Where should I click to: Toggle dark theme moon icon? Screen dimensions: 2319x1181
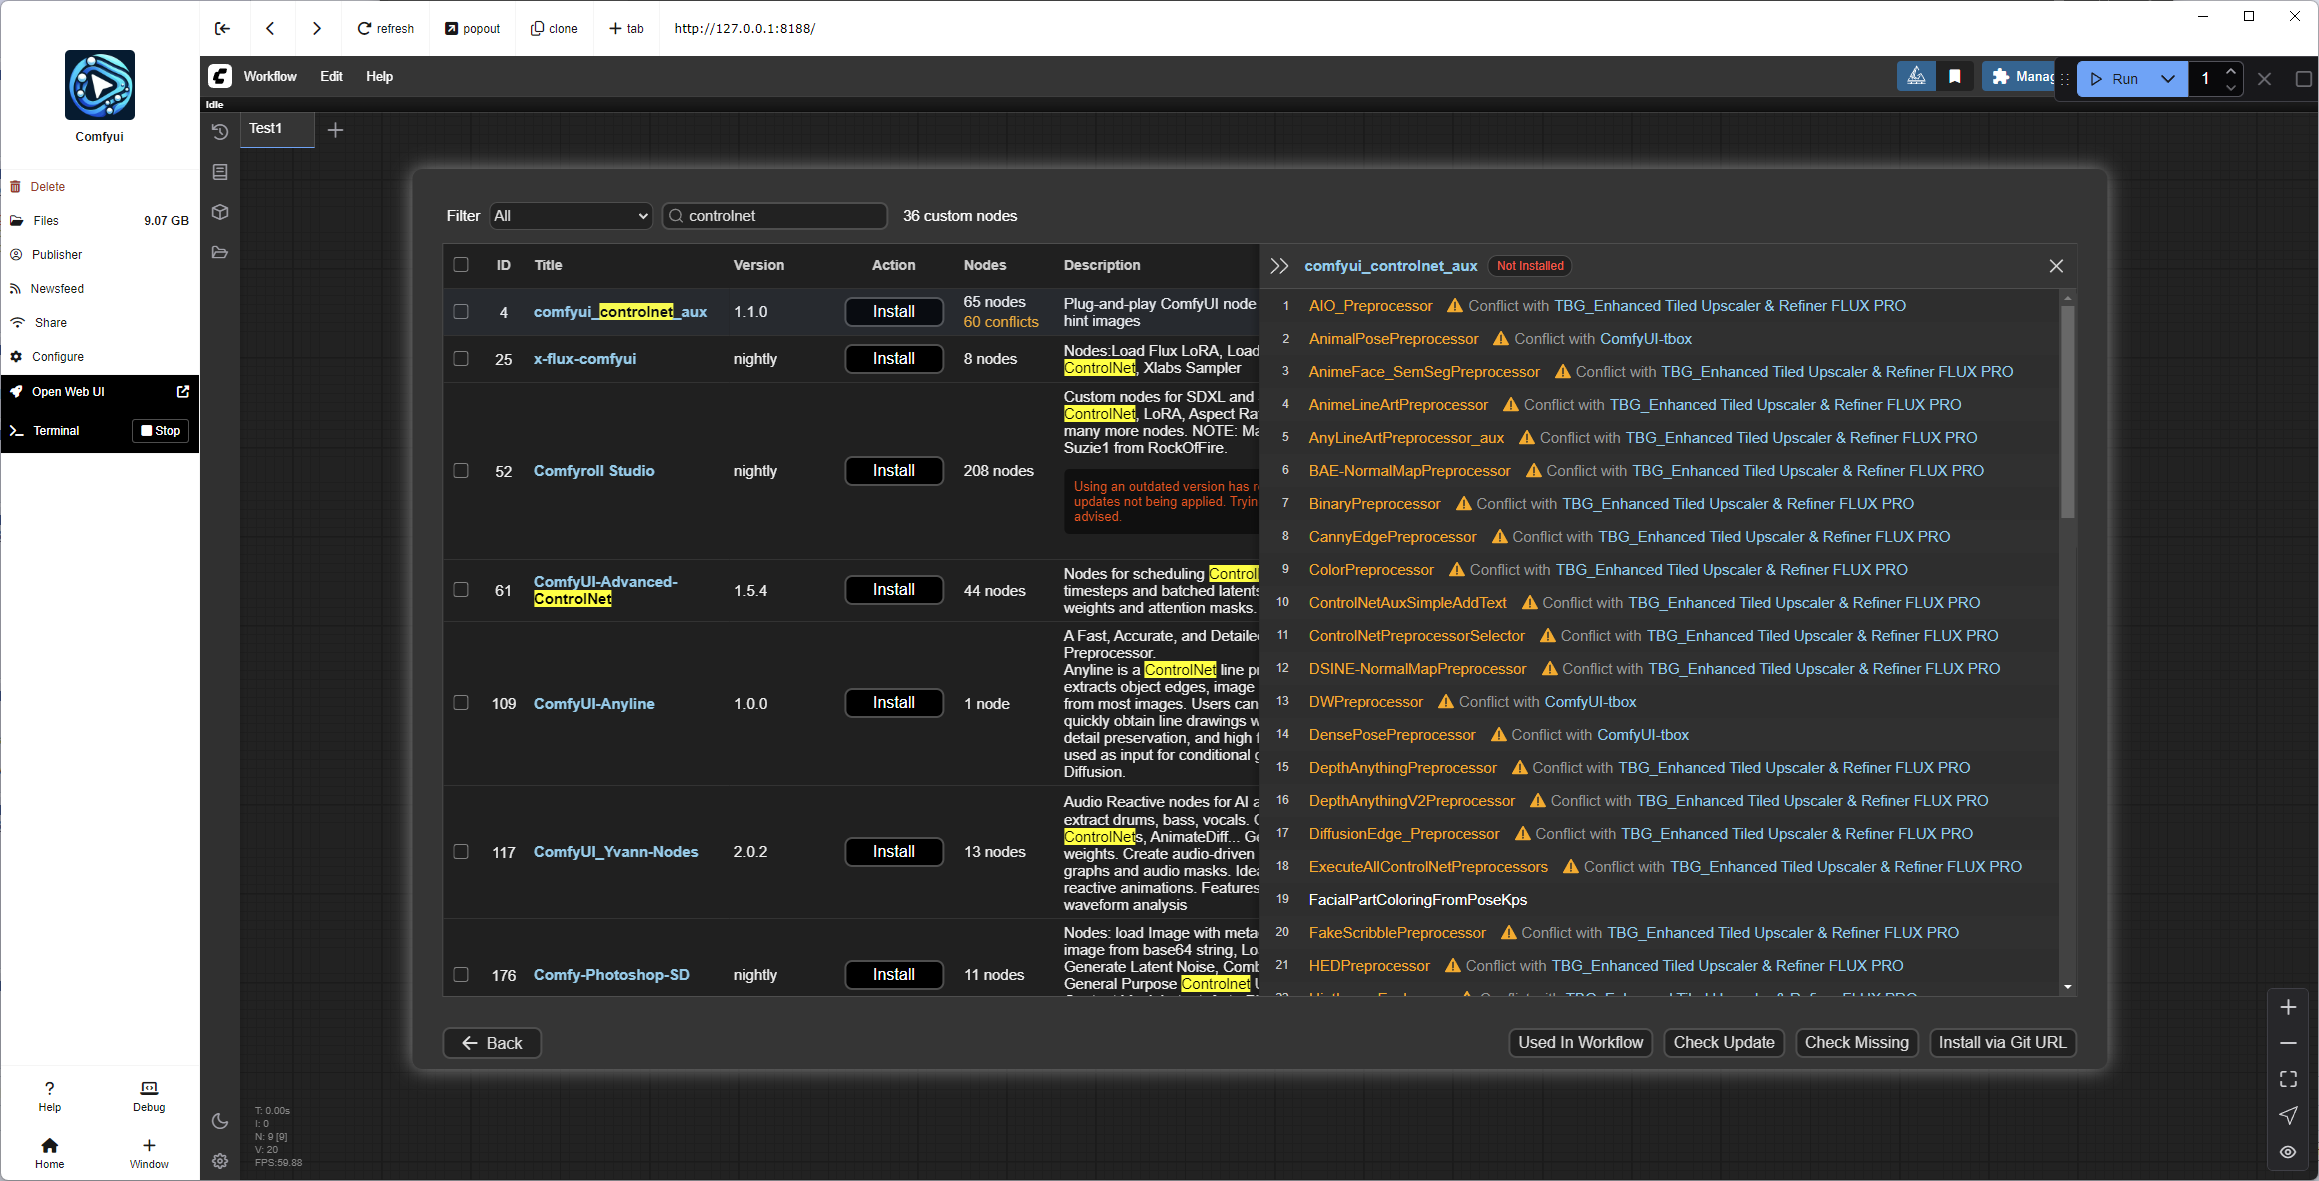(220, 1121)
